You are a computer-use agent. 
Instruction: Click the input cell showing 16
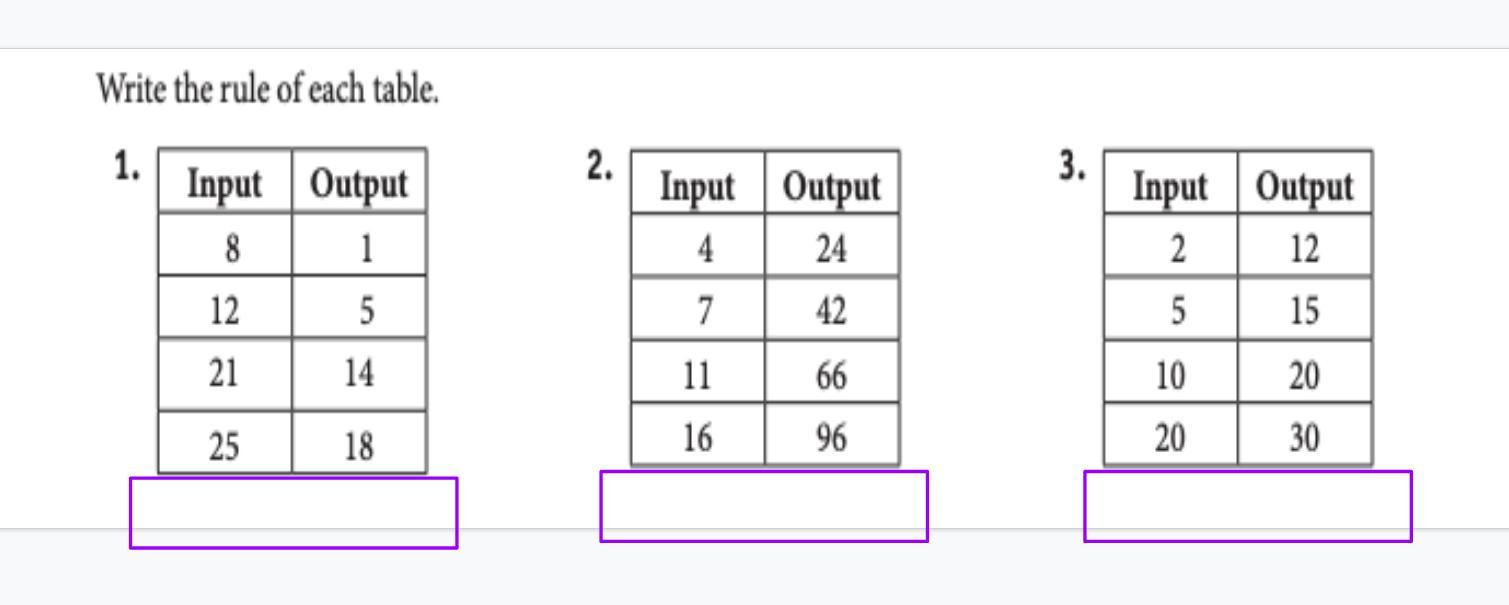[698, 435]
